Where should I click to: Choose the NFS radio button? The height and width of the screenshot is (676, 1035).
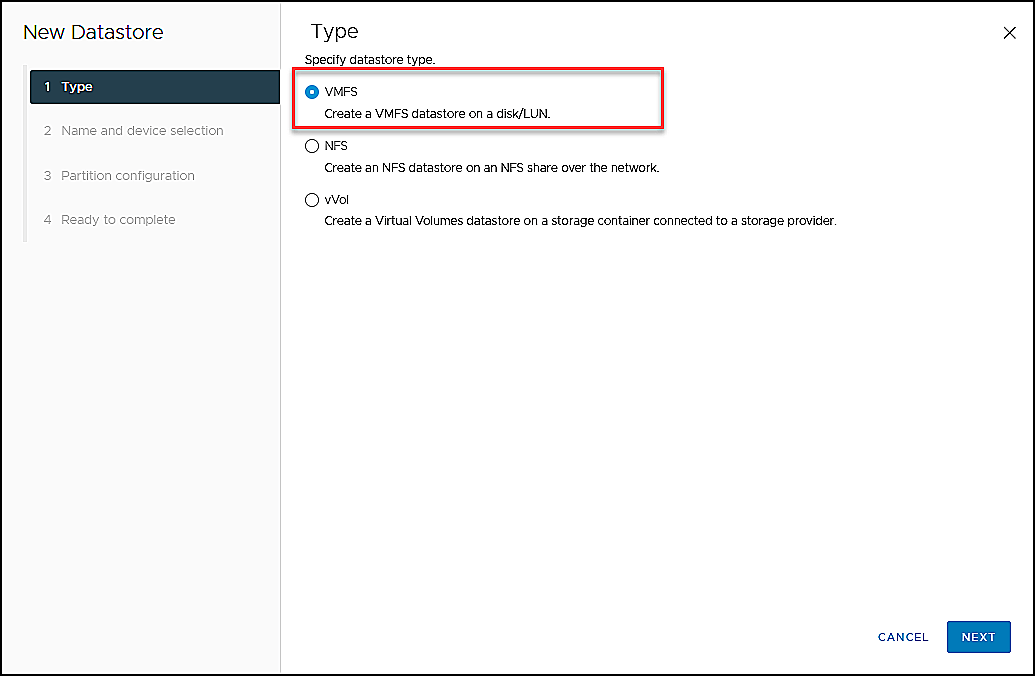coord(312,146)
